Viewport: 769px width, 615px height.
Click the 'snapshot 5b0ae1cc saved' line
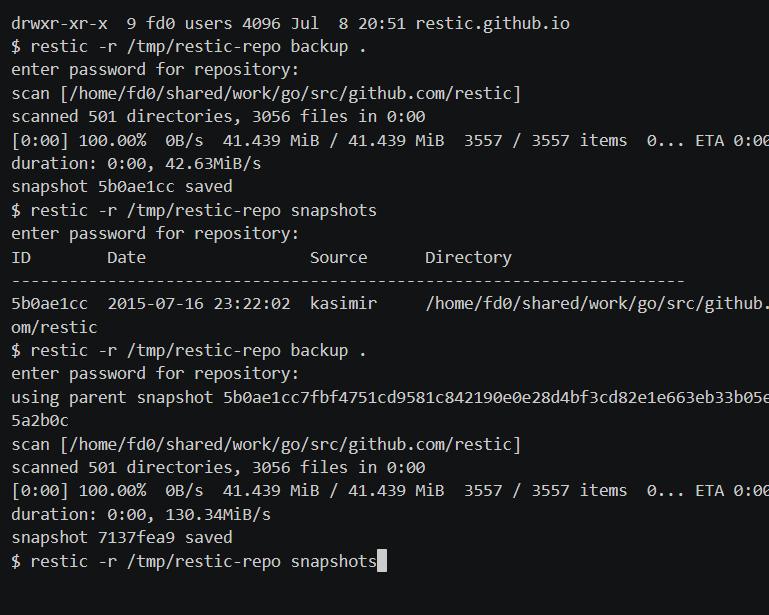point(122,186)
